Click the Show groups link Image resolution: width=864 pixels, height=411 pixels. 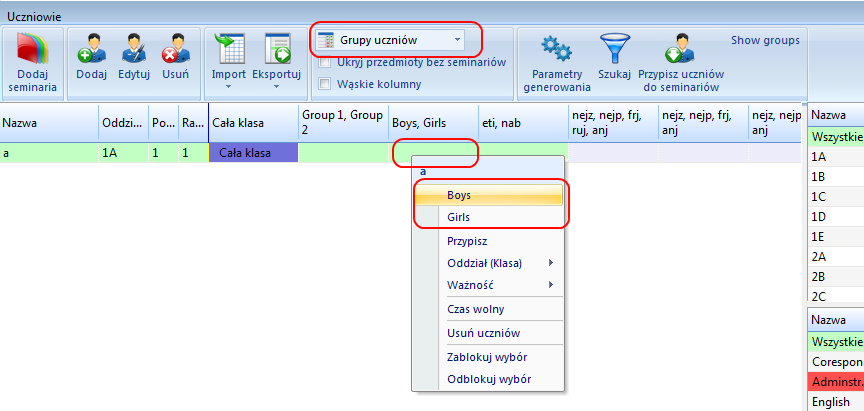pyautogui.click(x=765, y=40)
